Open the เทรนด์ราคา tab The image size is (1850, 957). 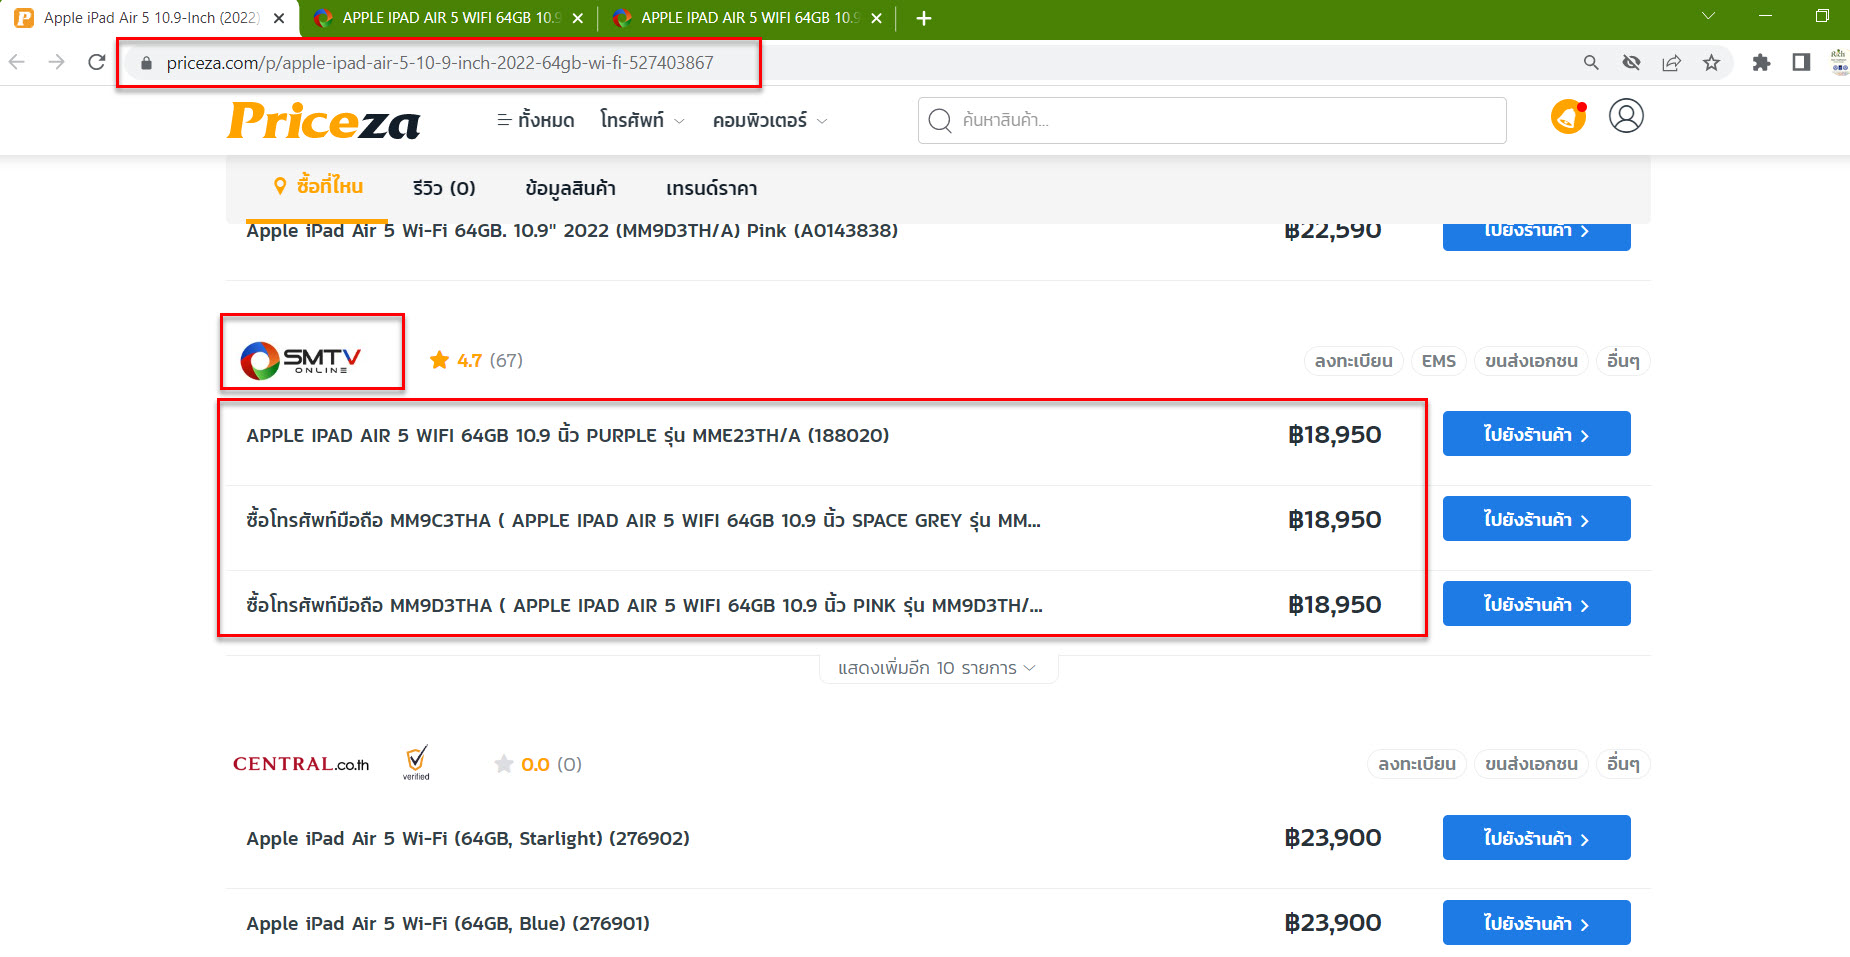(x=712, y=188)
